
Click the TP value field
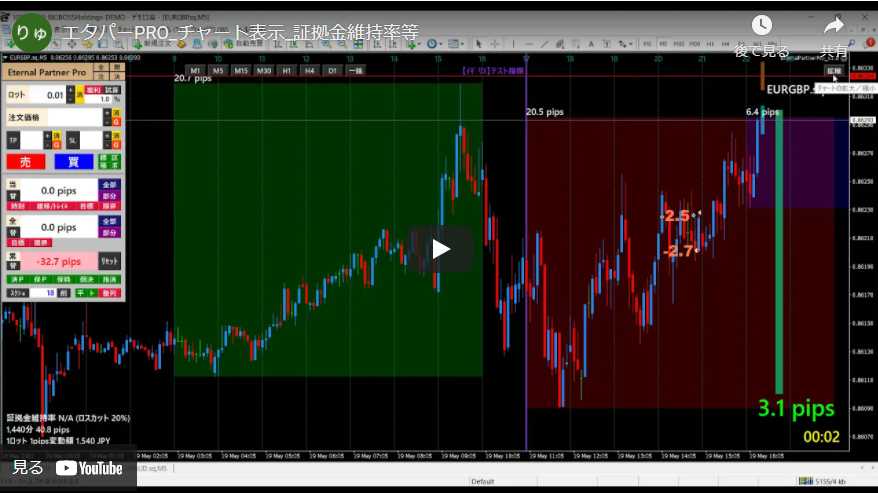point(31,140)
